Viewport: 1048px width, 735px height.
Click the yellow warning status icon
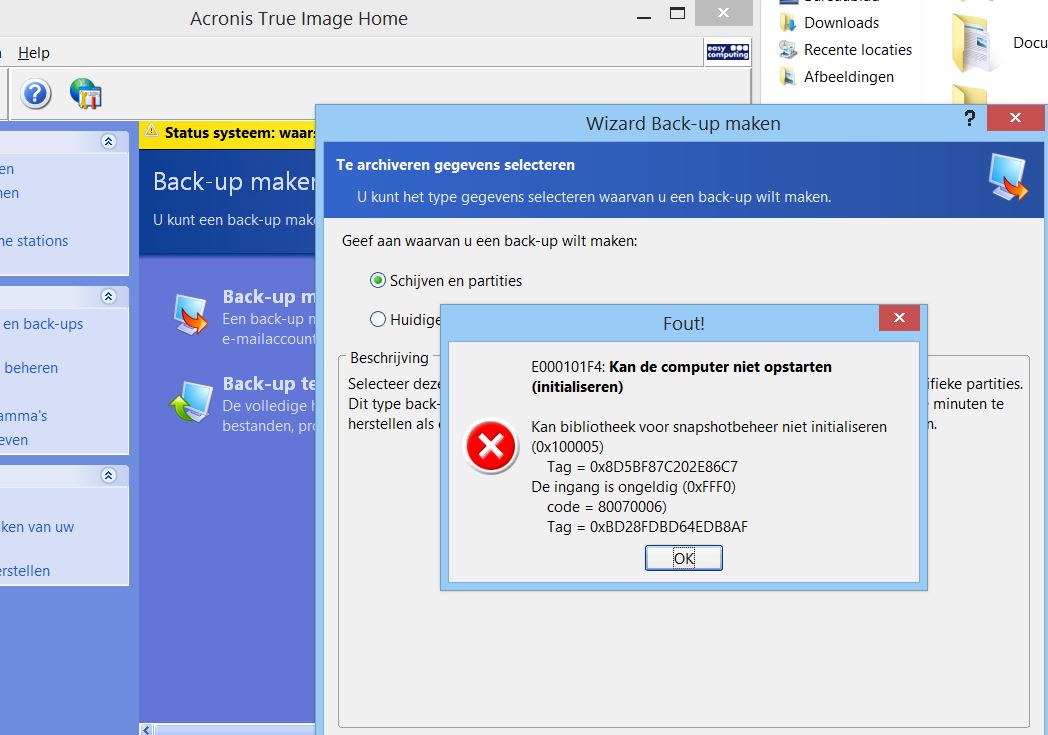click(152, 131)
